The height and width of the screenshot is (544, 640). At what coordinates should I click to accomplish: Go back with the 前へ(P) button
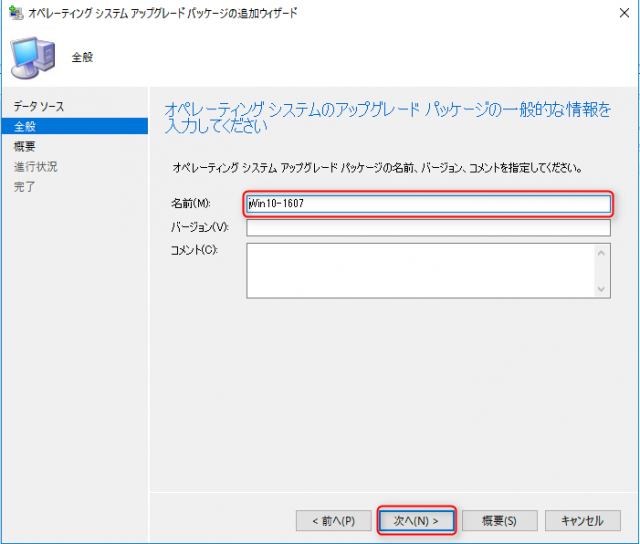click(x=333, y=521)
